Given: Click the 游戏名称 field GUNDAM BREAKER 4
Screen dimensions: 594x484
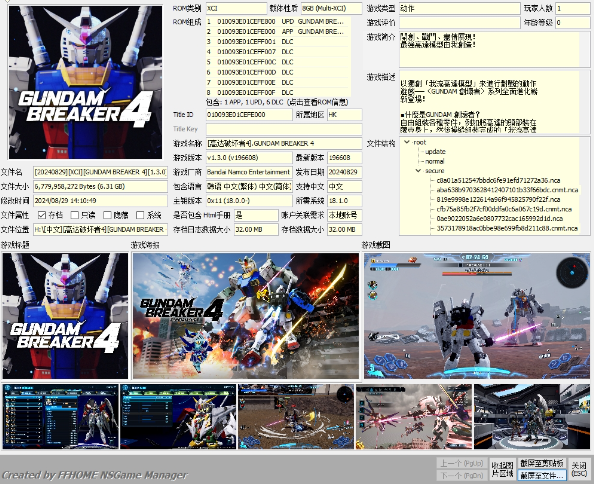Looking at the screenshot, I should (284, 143).
